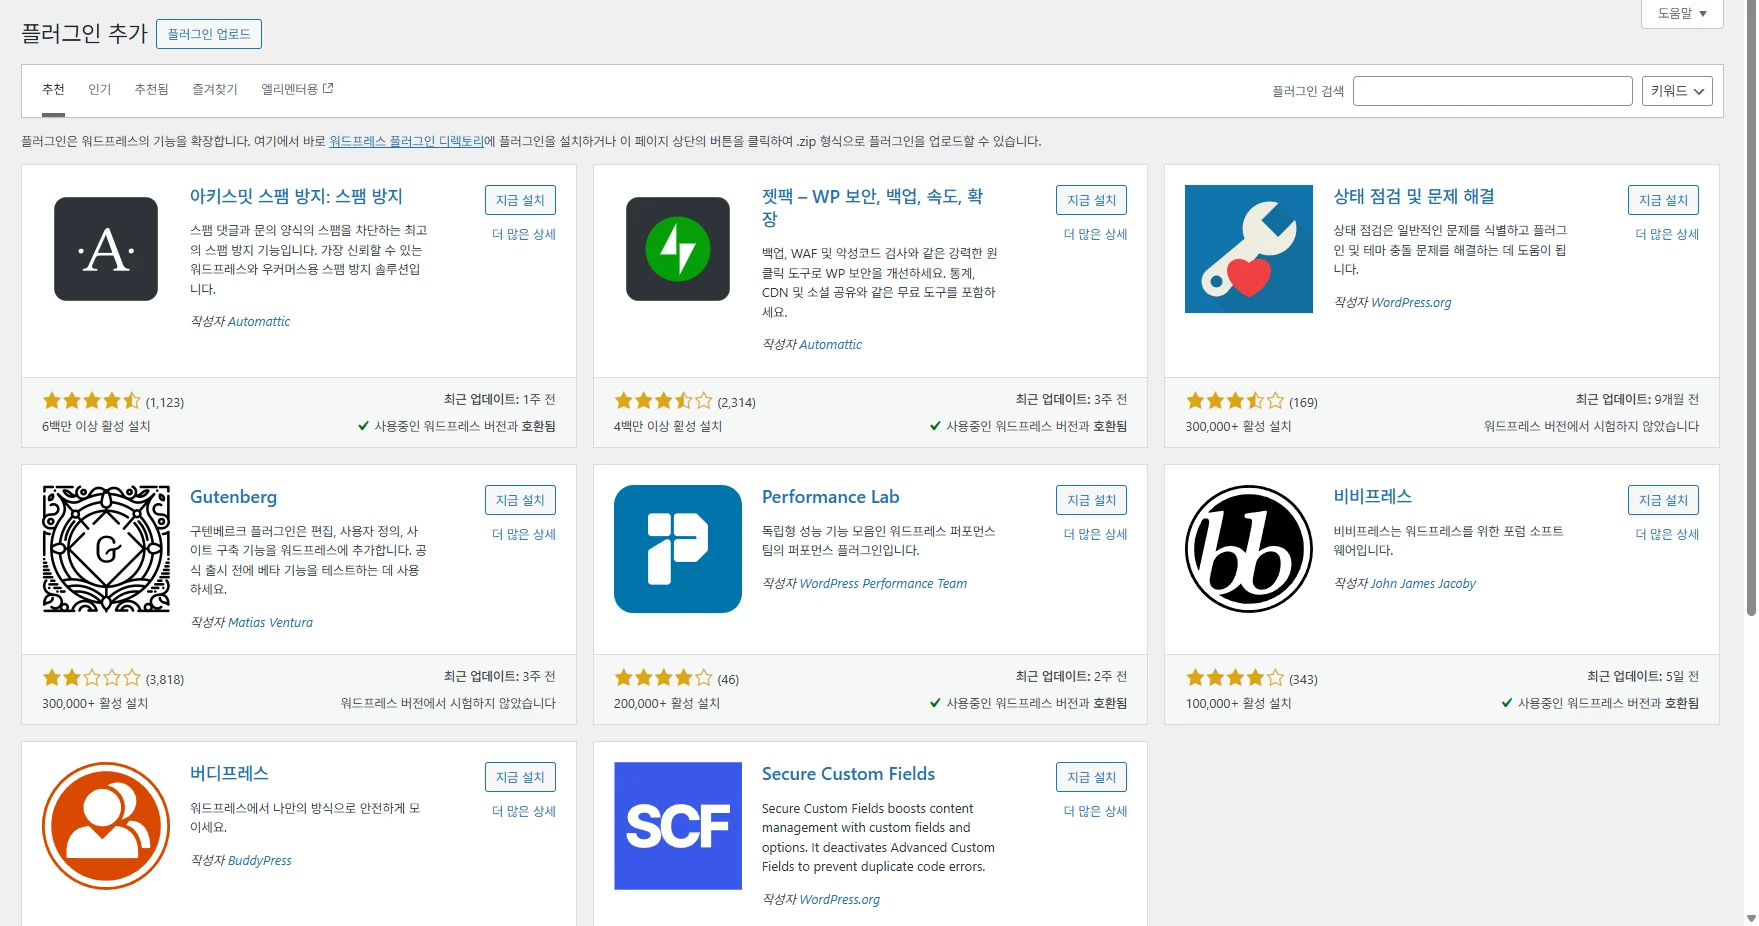The height and width of the screenshot is (926, 1759).
Task: Click the Akismet plugin icon
Action: tap(106, 249)
